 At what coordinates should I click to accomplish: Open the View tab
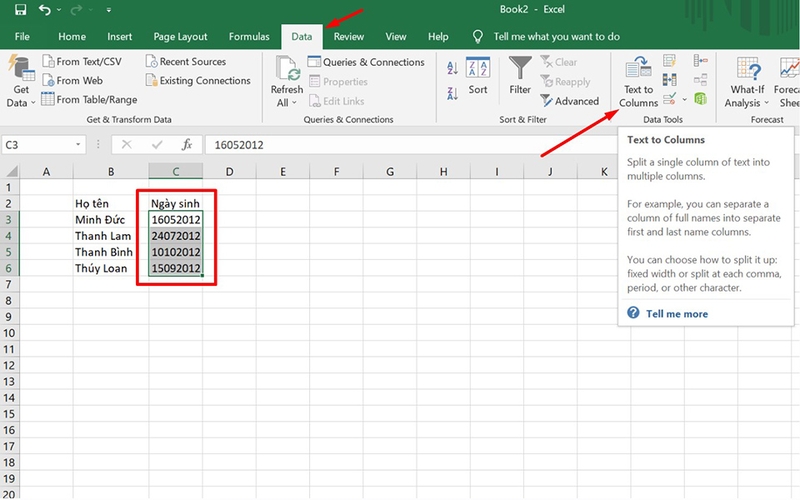(x=396, y=37)
